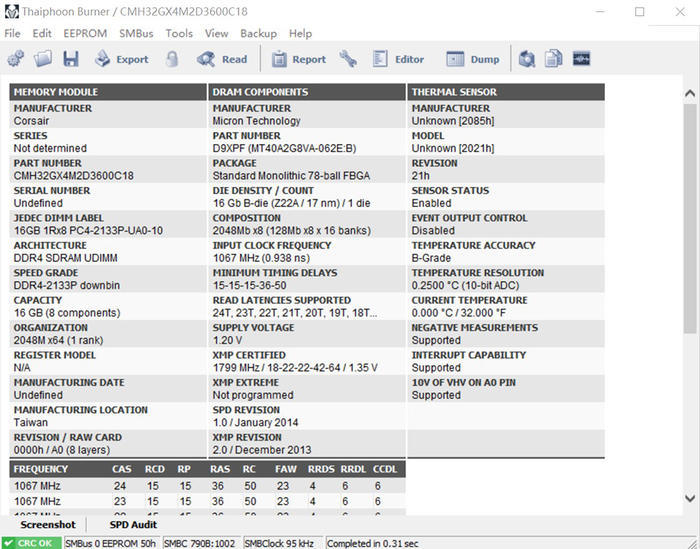Click the waveform monitor icon
The height and width of the screenshot is (549, 700).
(x=581, y=58)
